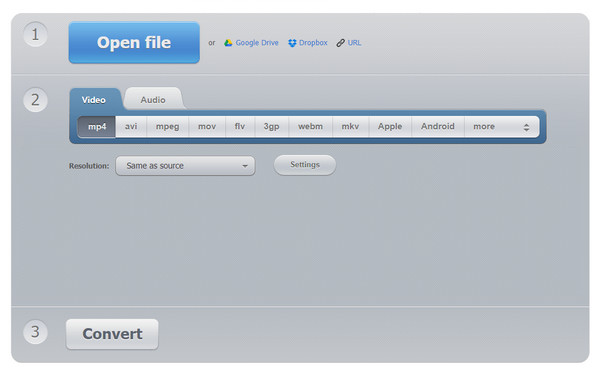Click the blue Open file button
This screenshot has width=600, height=378.
[x=134, y=42]
